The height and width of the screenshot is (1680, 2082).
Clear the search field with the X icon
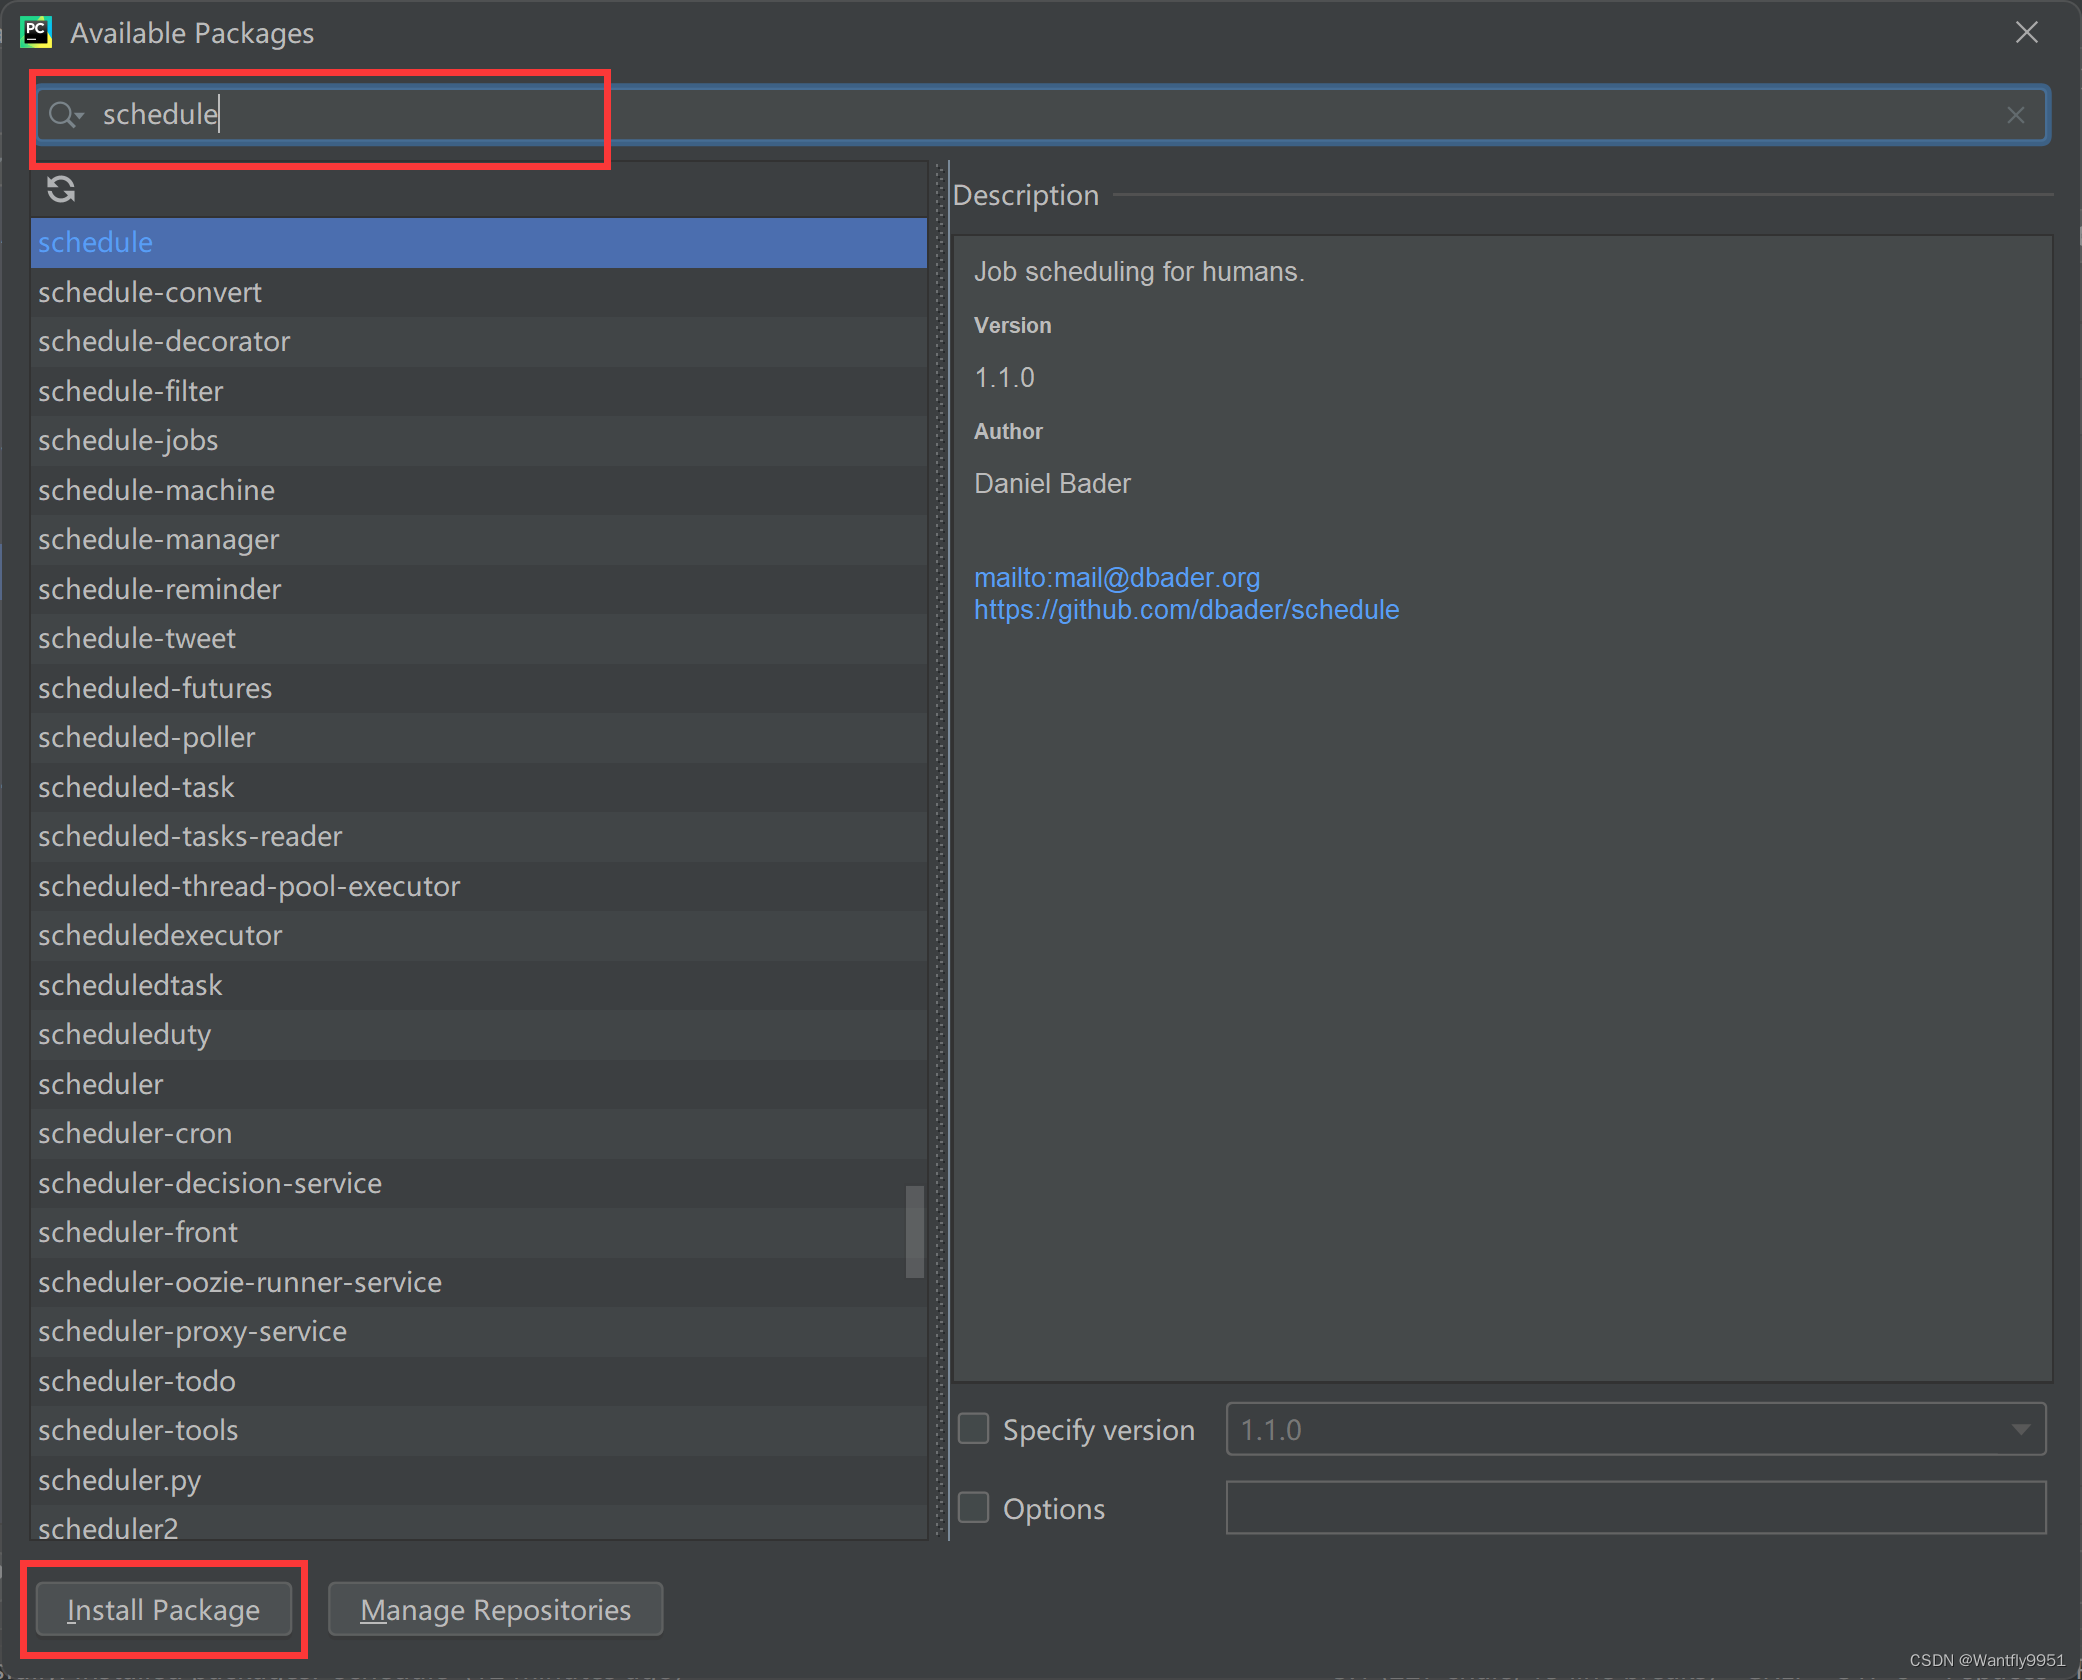[x=2016, y=115]
